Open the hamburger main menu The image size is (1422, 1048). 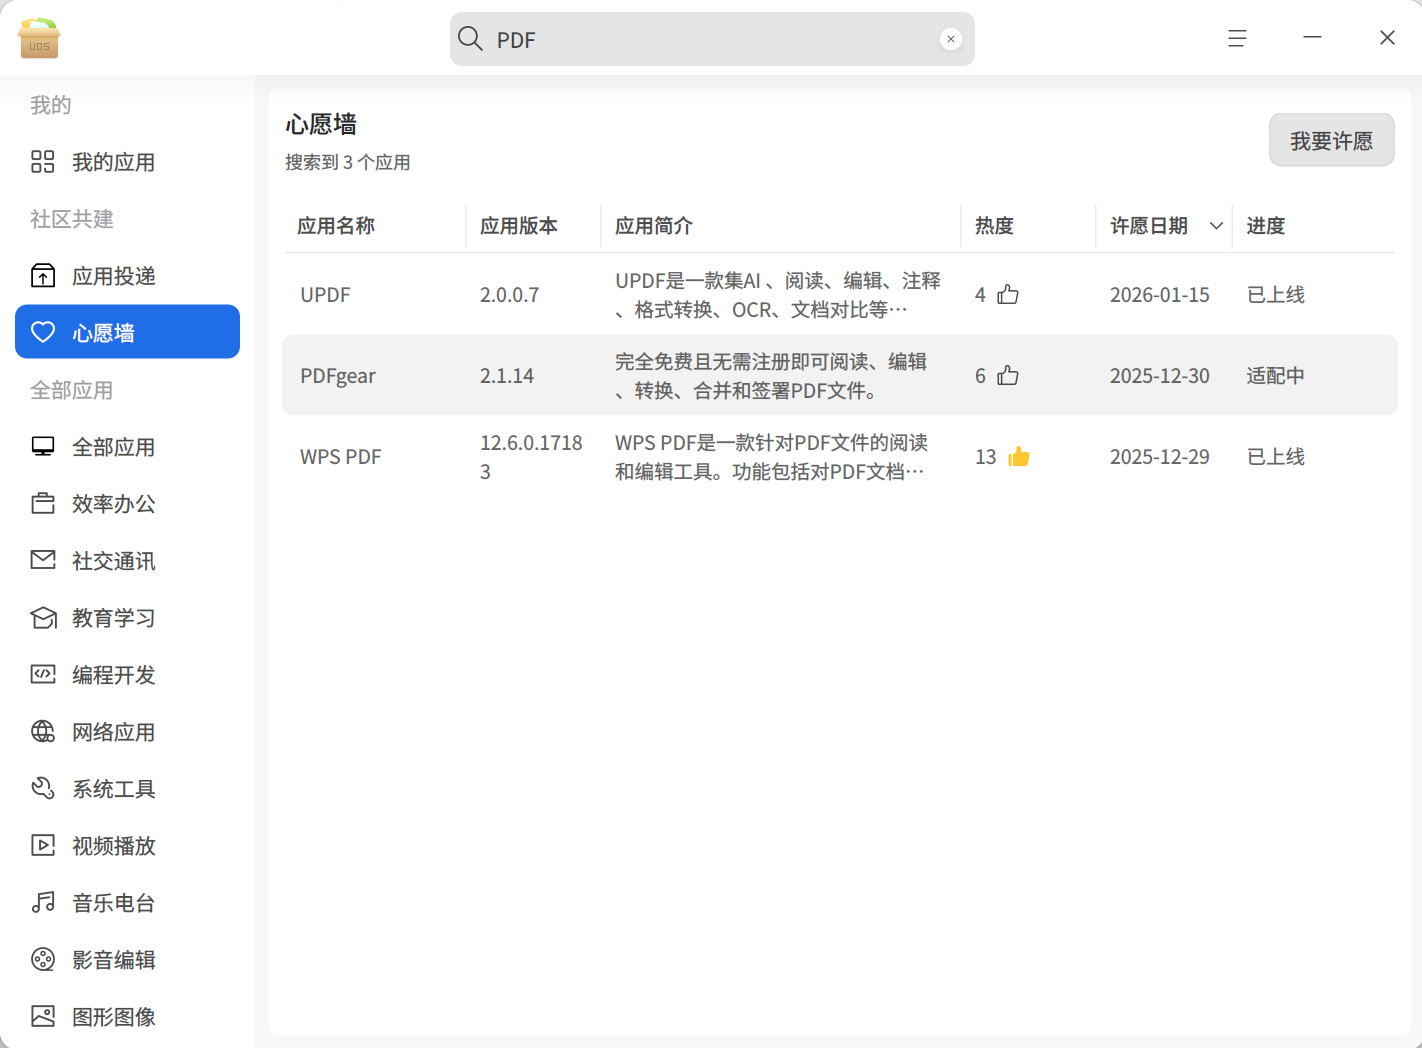[x=1237, y=38]
